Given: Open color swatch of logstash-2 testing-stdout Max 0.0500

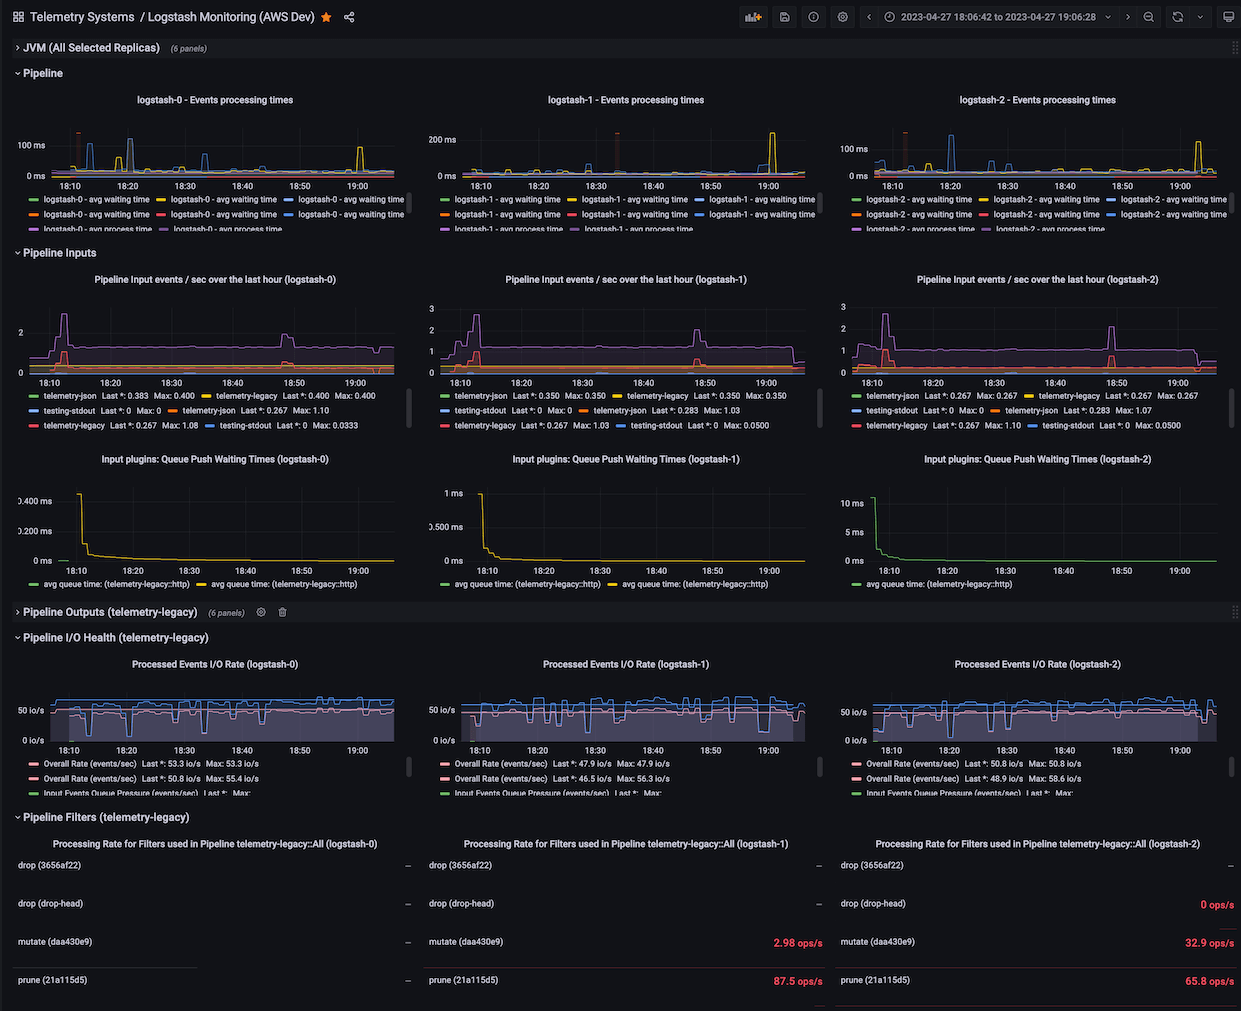Looking at the screenshot, I should pos(1033,426).
